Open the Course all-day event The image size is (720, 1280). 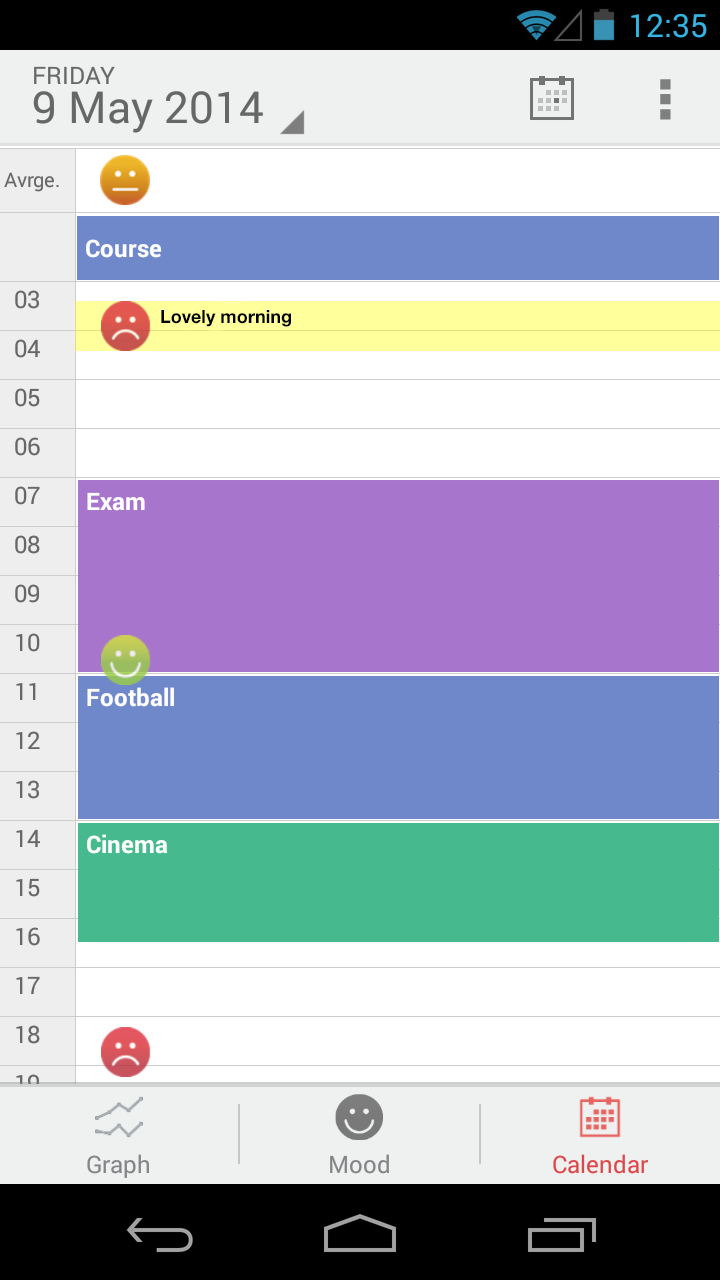398,249
